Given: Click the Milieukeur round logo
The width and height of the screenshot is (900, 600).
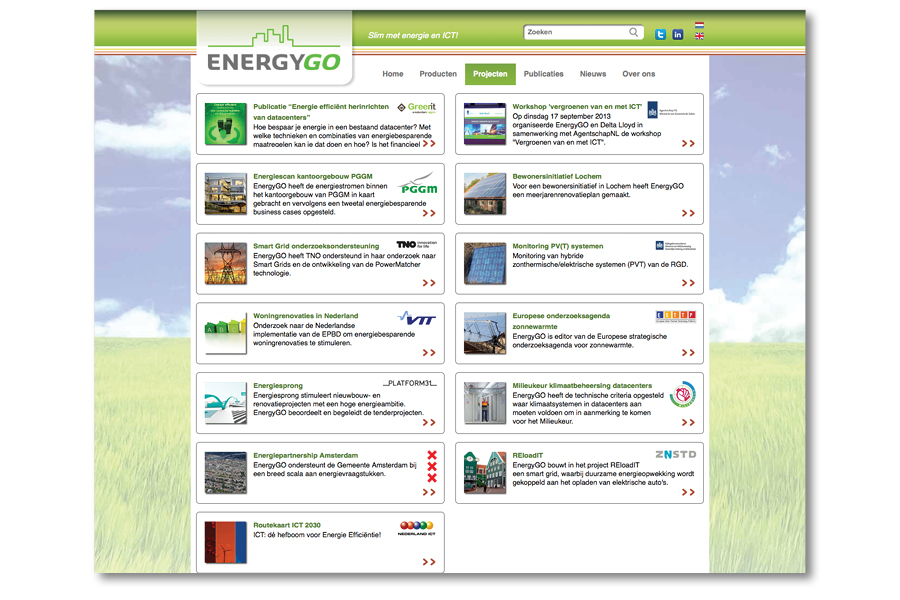Looking at the screenshot, I should tap(682, 394).
